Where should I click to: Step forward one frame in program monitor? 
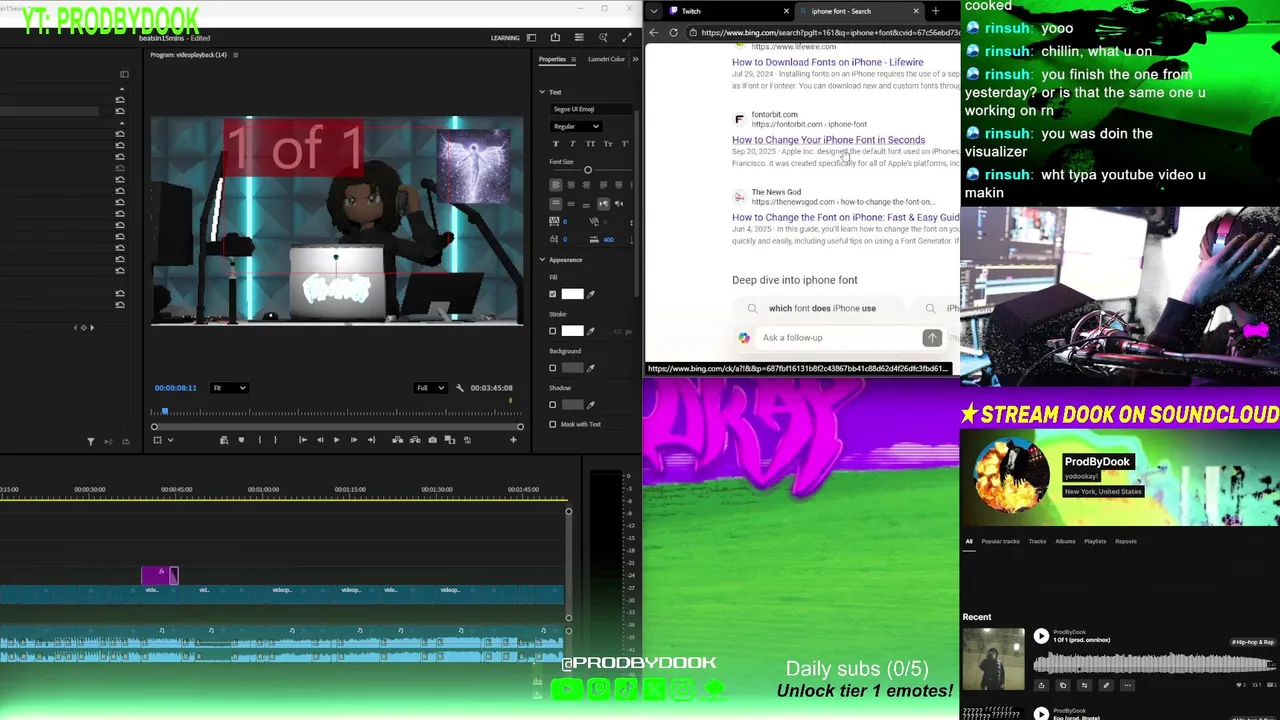click(353, 440)
